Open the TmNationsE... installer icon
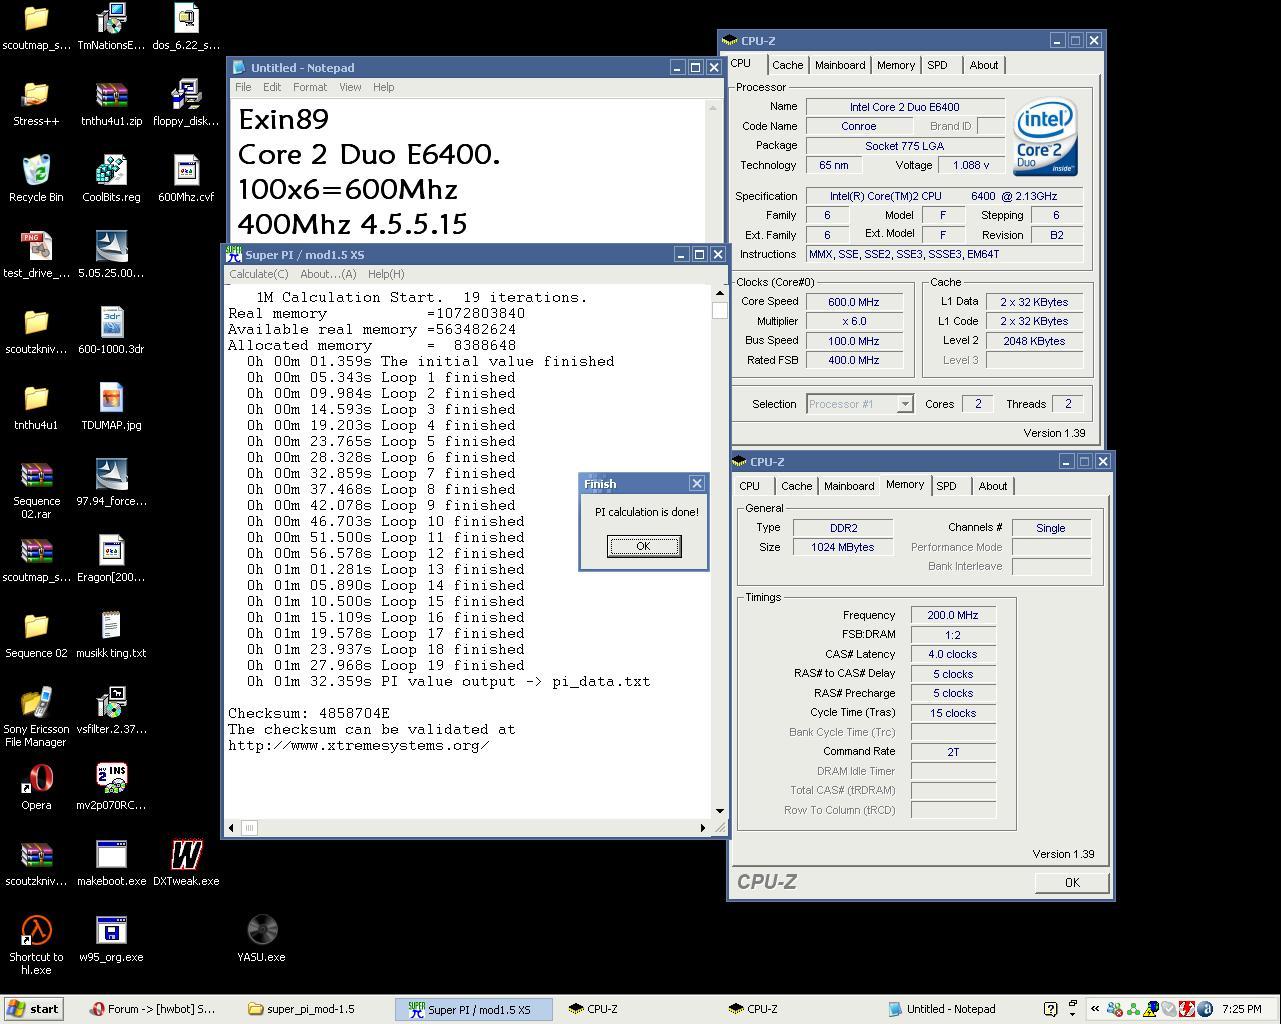 [111, 26]
